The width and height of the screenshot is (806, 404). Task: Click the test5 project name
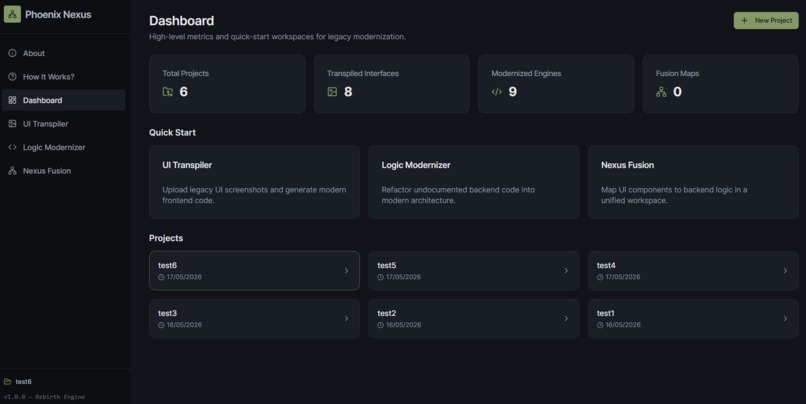coord(387,265)
